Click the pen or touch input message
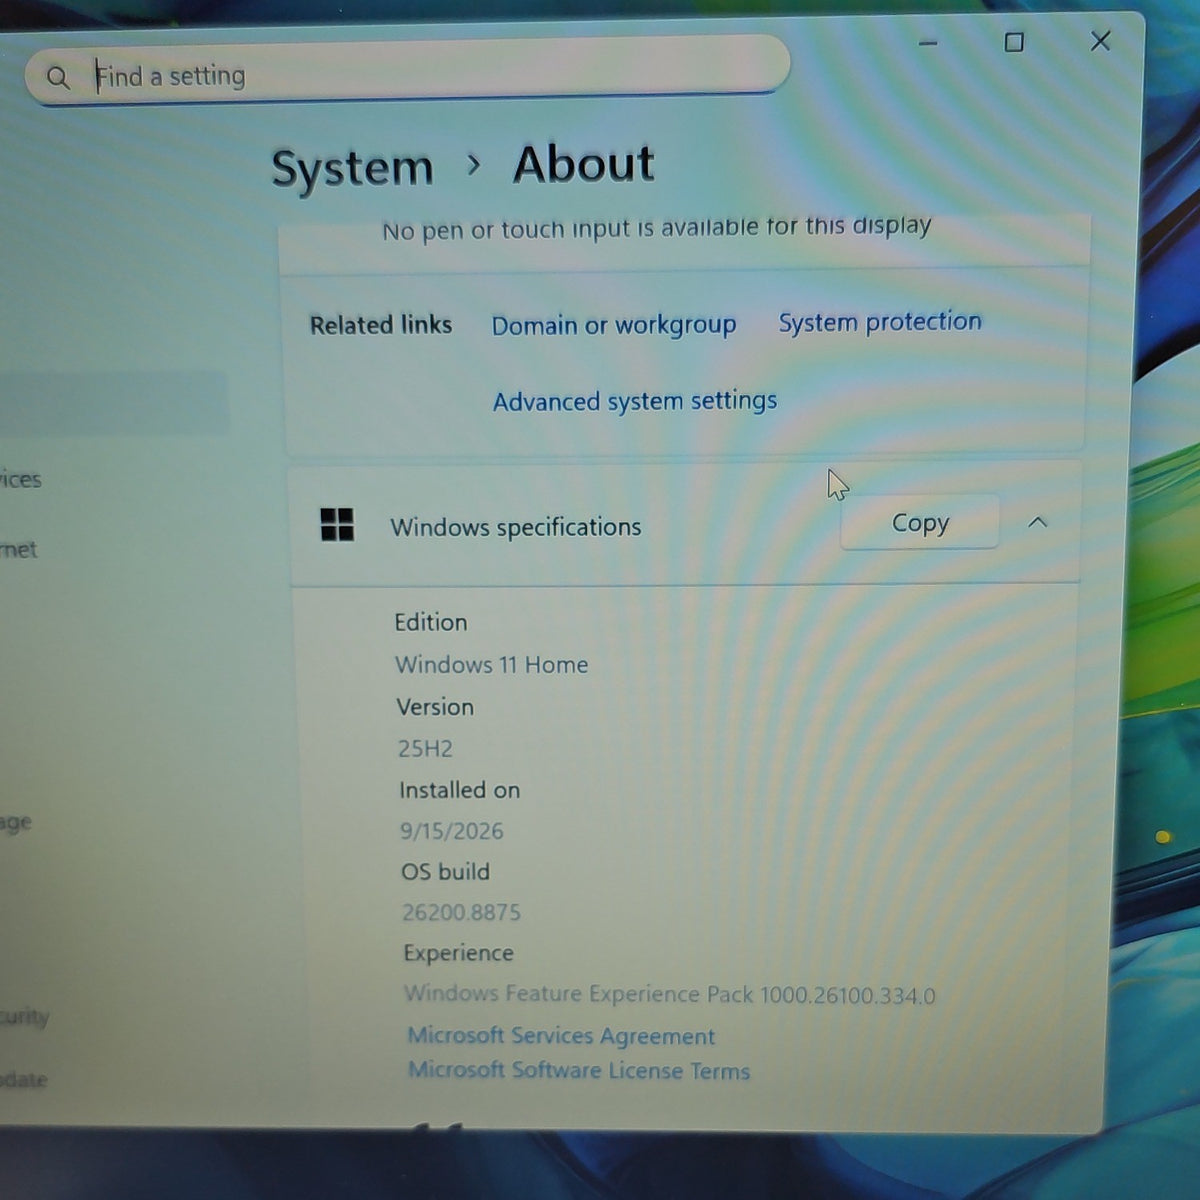Viewport: 1200px width, 1200px height. point(657,228)
